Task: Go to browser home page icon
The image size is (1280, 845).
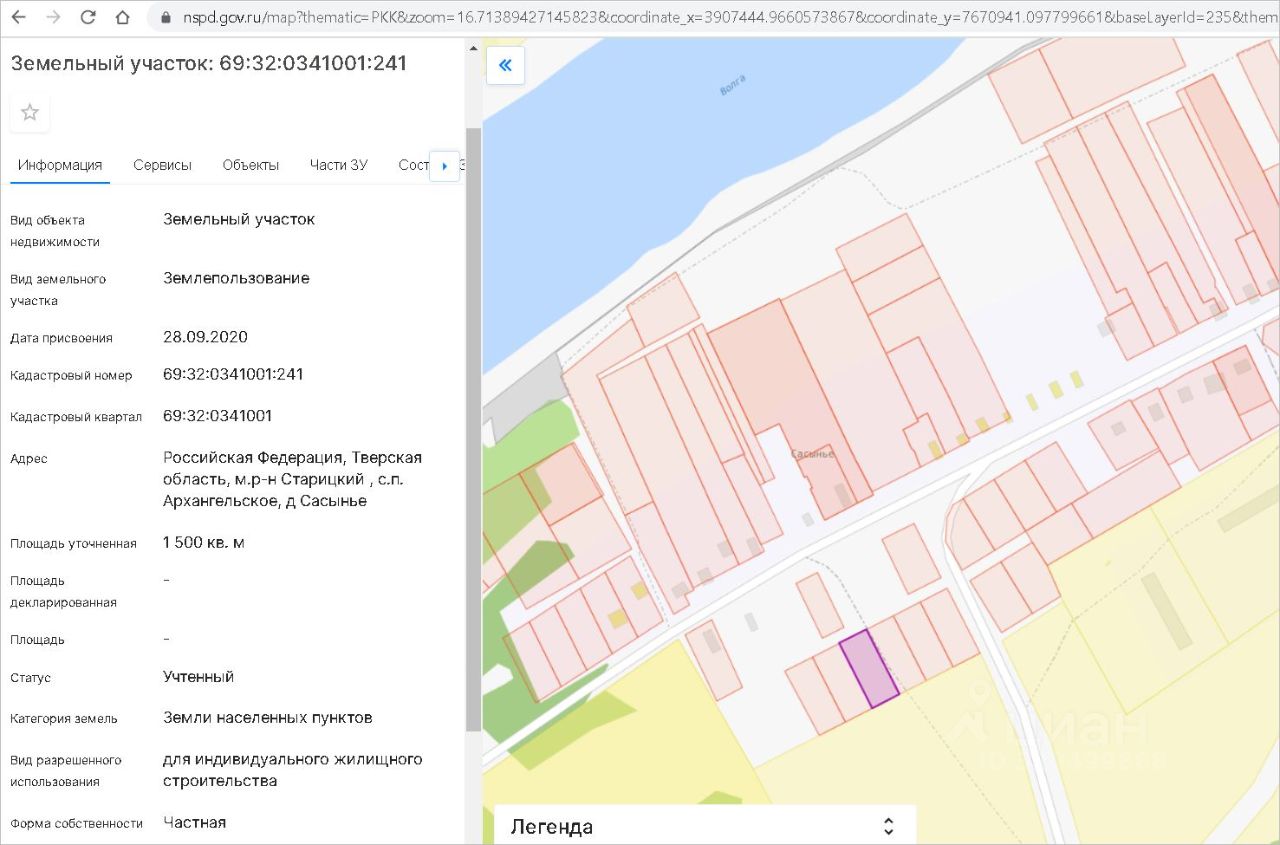Action: point(122,17)
